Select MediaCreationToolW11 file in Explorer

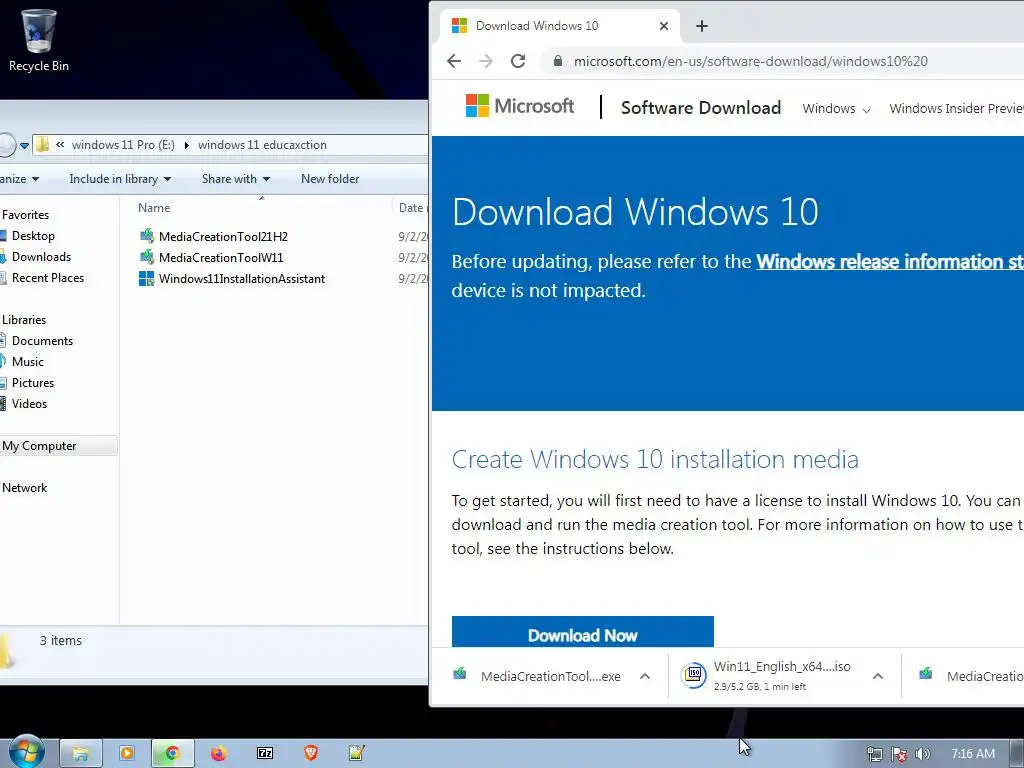tap(221, 257)
